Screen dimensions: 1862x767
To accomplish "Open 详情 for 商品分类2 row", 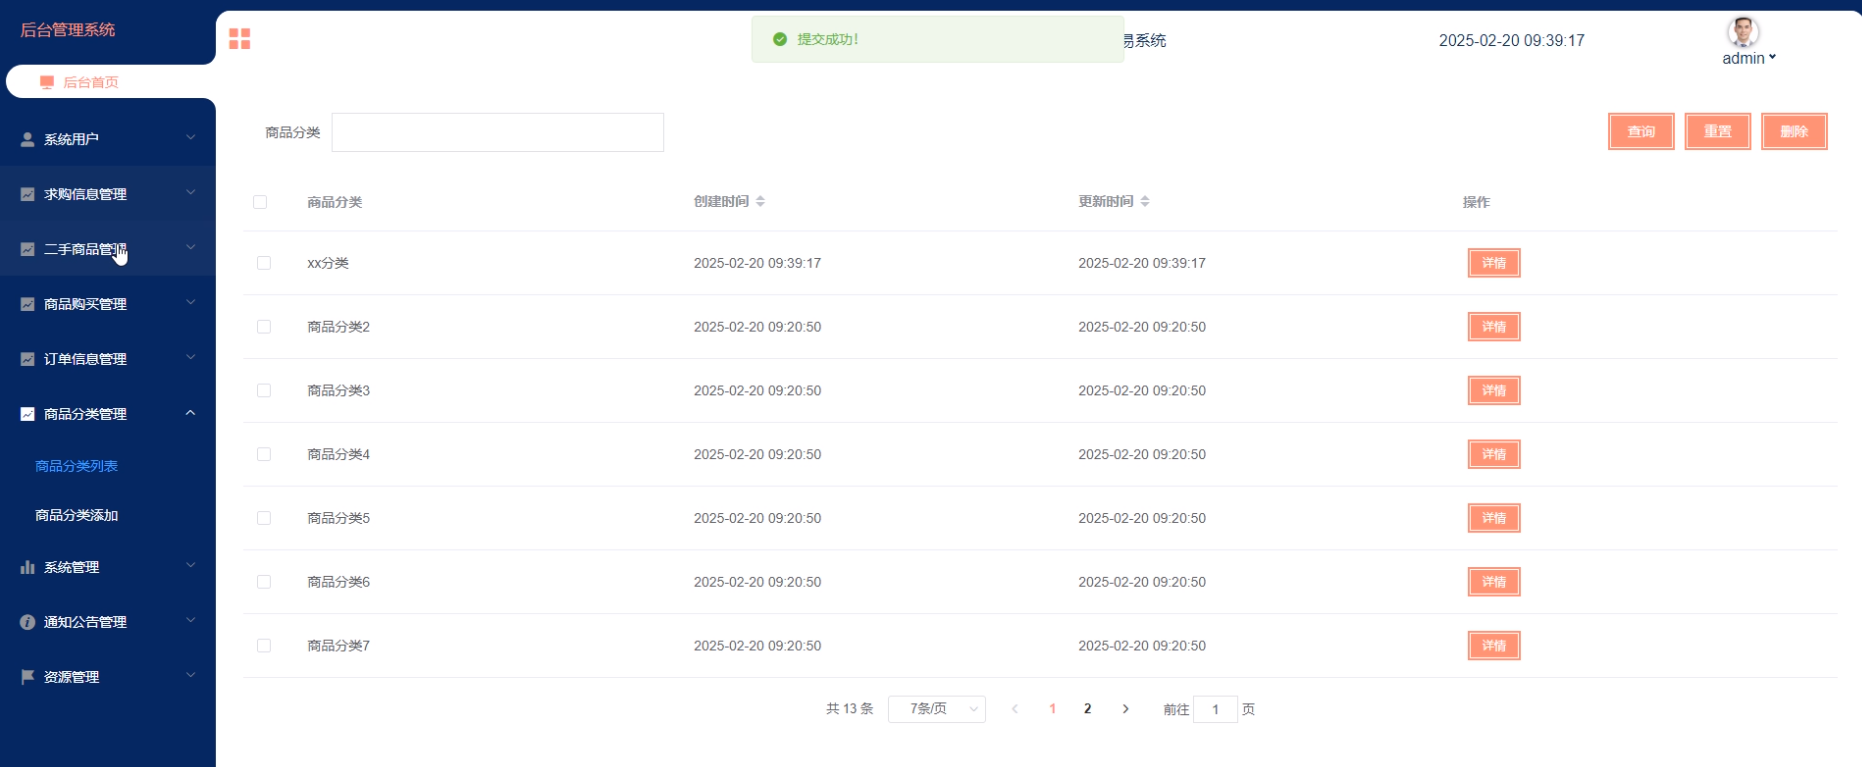I will coord(1494,327).
